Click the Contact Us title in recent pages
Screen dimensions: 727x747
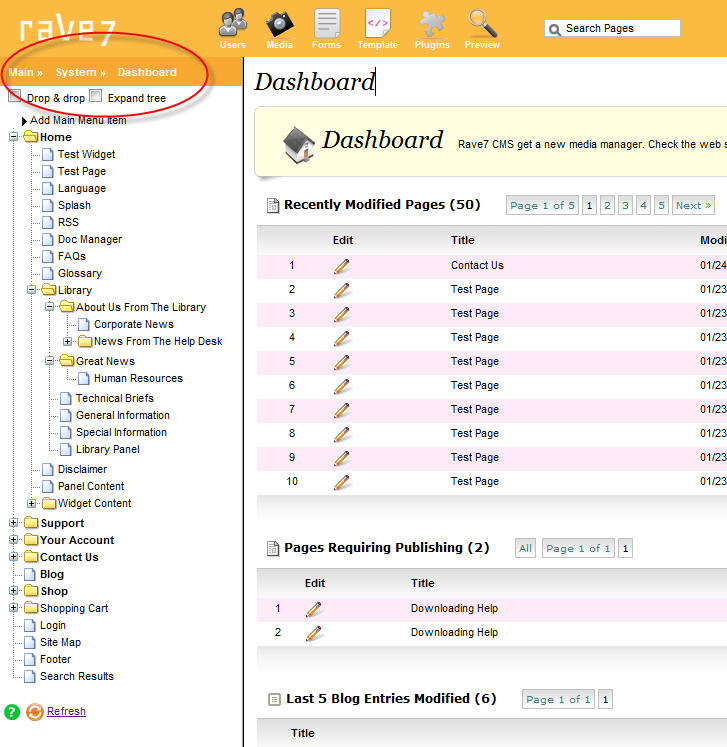pyautogui.click(x=477, y=265)
